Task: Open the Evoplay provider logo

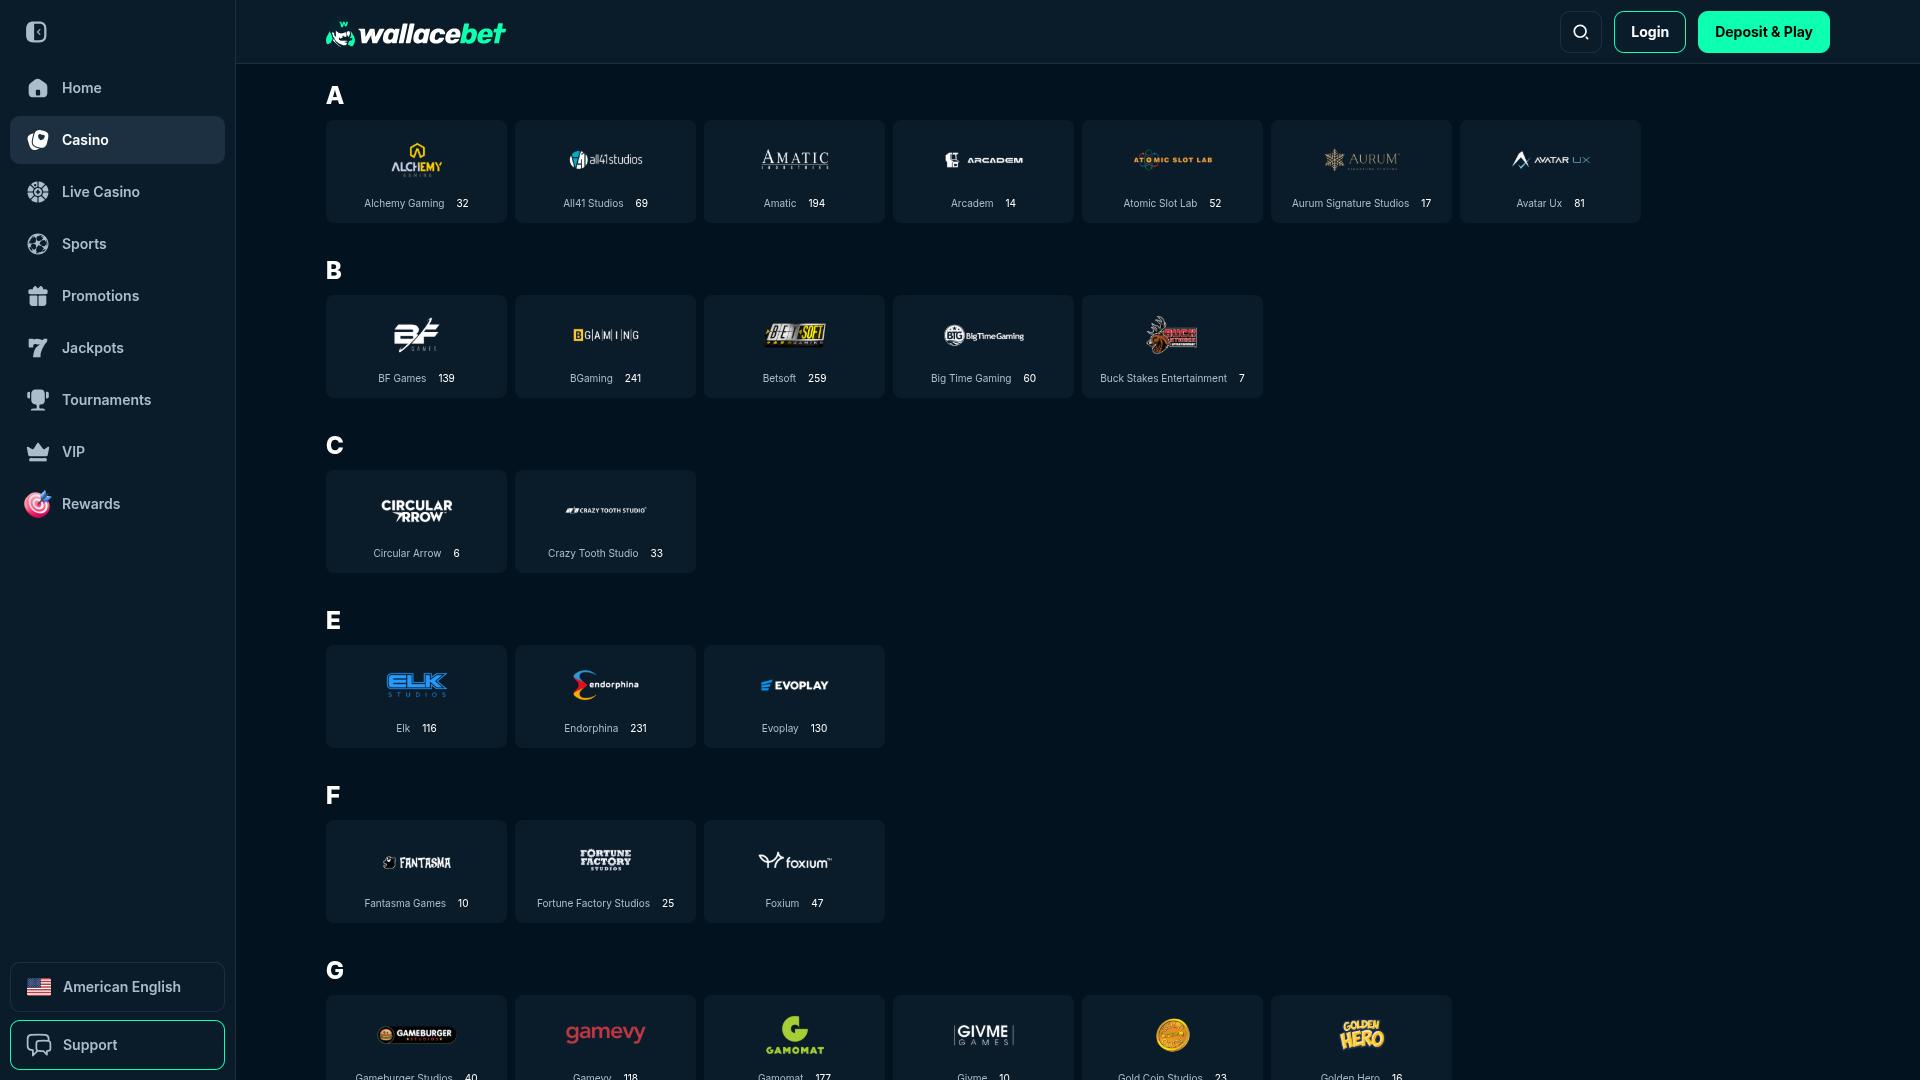Action: click(795, 685)
